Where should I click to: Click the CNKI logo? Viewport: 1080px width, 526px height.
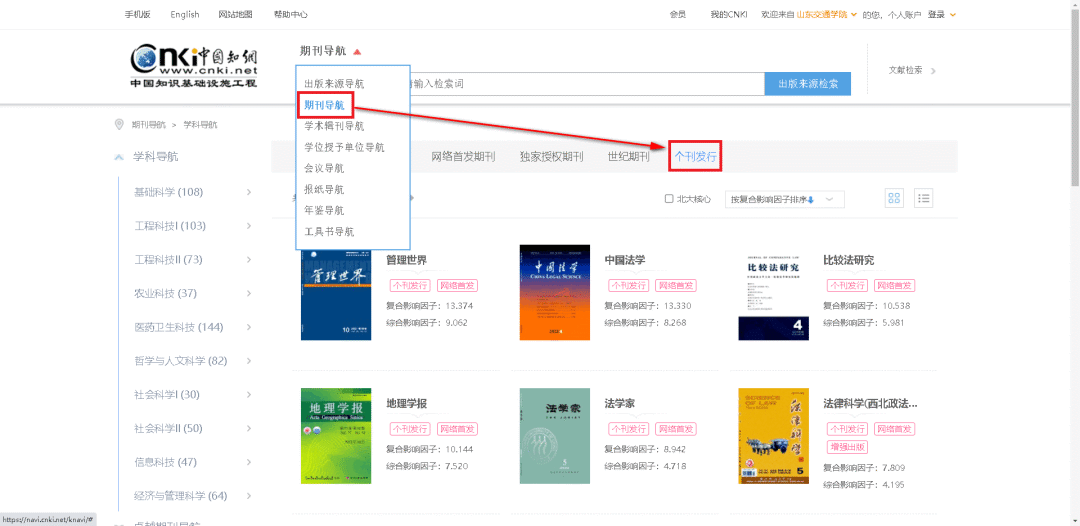(195, 65)
